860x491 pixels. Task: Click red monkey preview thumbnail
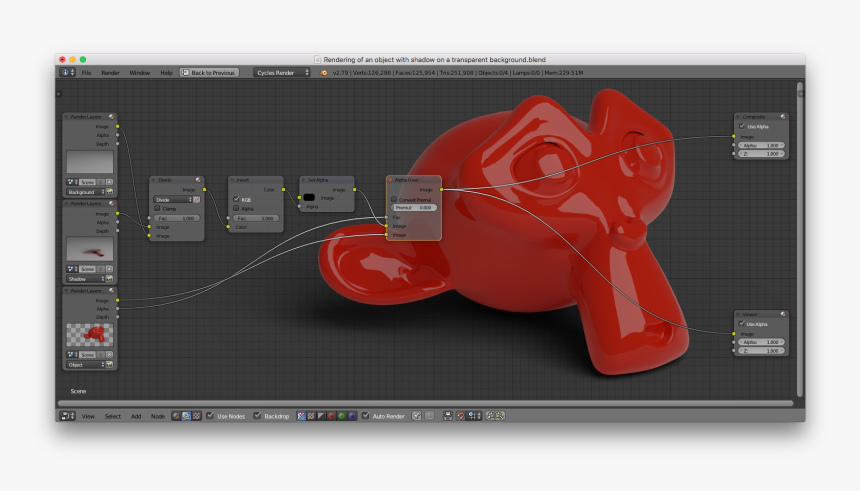(x=90, y=335)
